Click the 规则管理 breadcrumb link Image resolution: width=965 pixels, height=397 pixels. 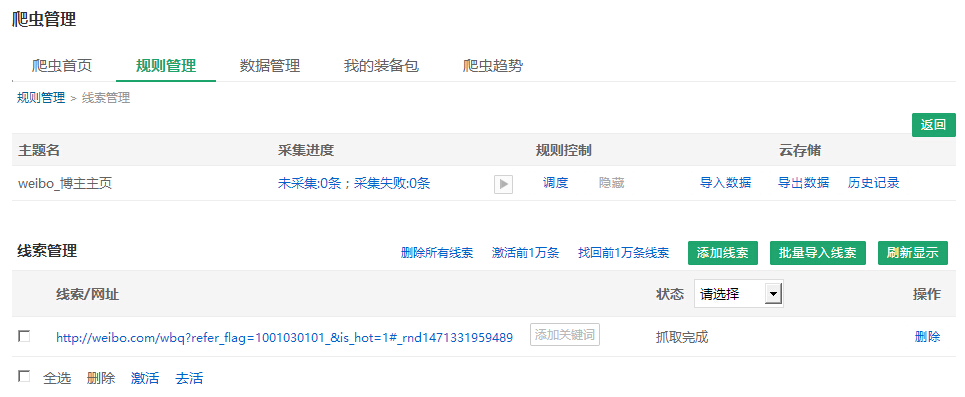coord(41,98)
